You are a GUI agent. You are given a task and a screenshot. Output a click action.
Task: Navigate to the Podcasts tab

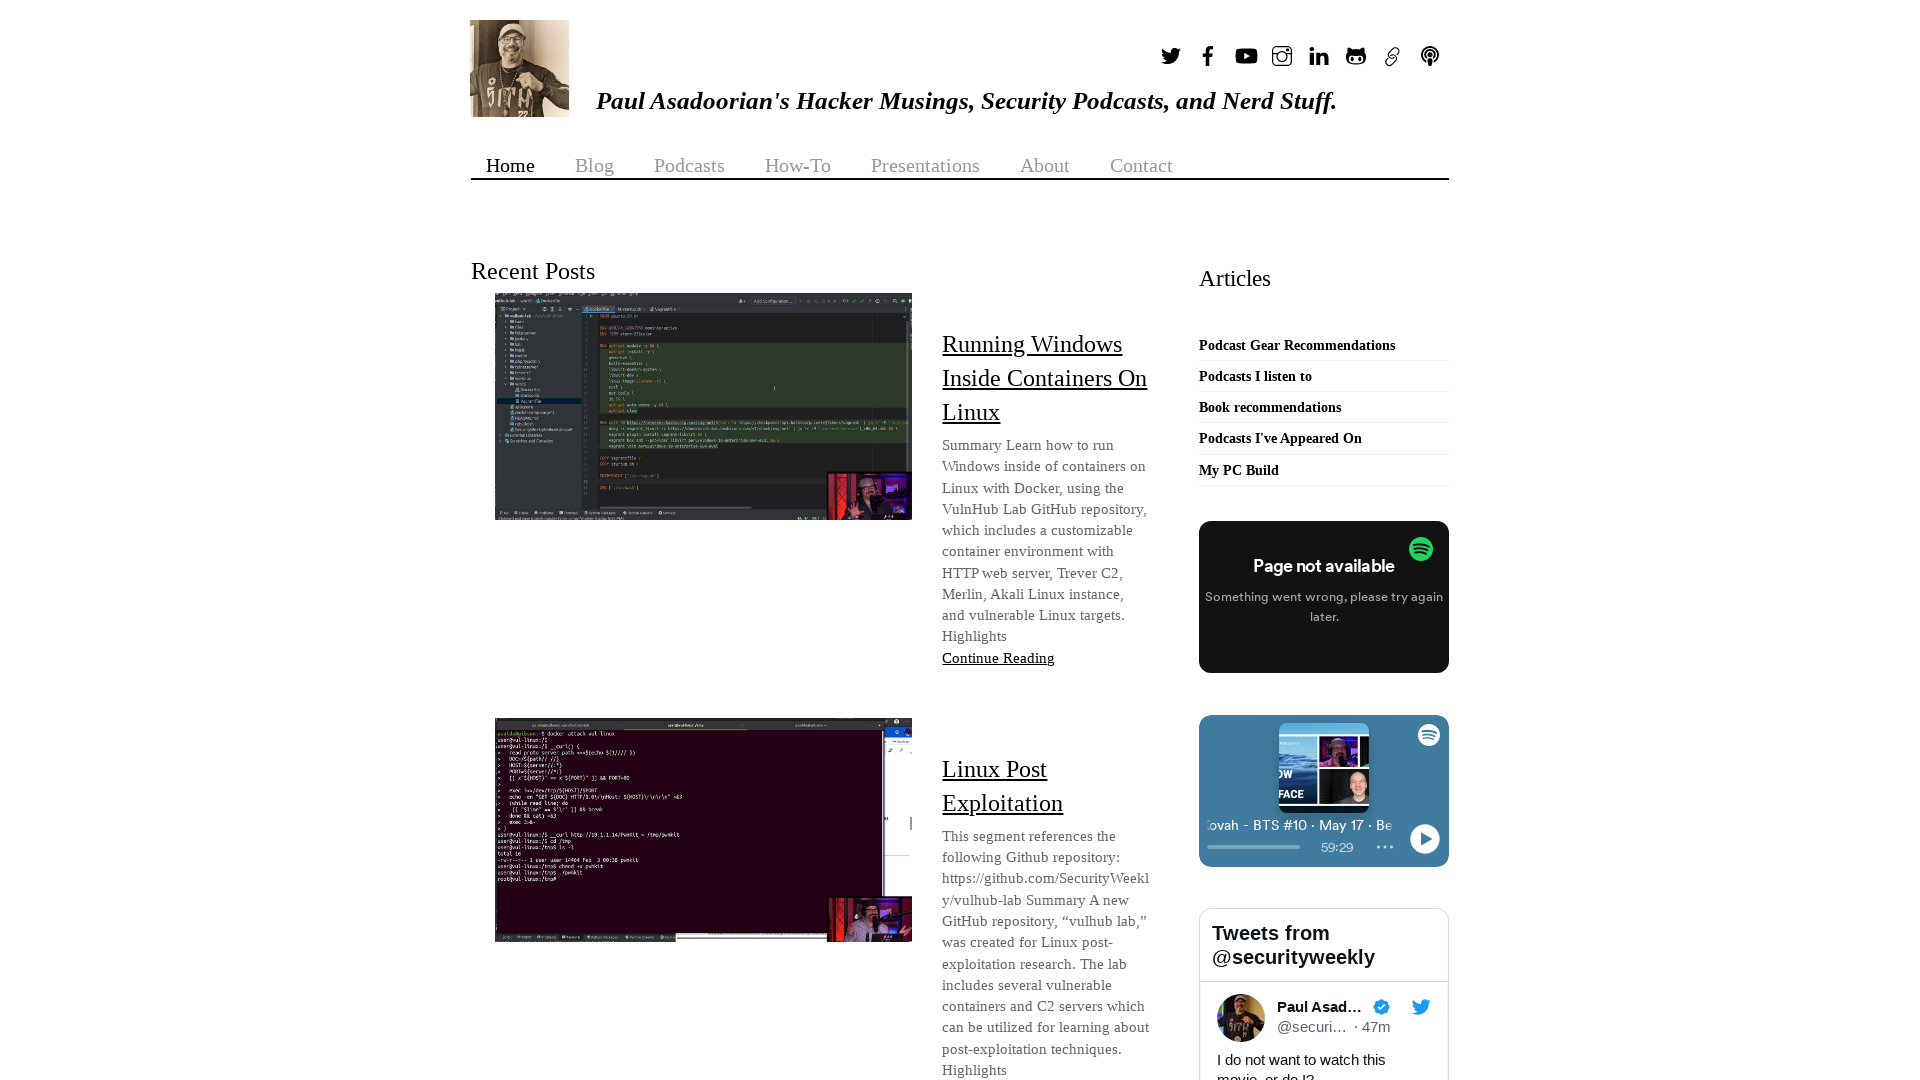coord(688,165)
